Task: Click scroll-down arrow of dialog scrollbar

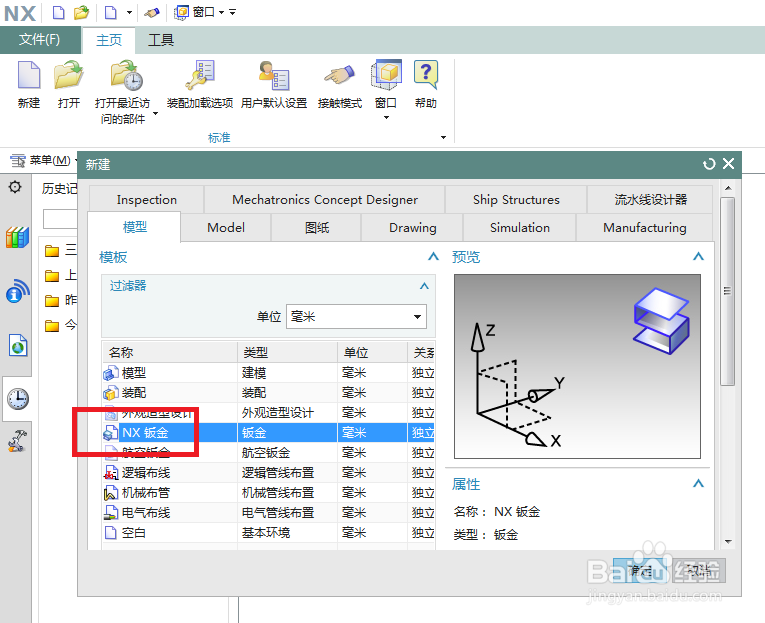Action: [x=728, y=542]
